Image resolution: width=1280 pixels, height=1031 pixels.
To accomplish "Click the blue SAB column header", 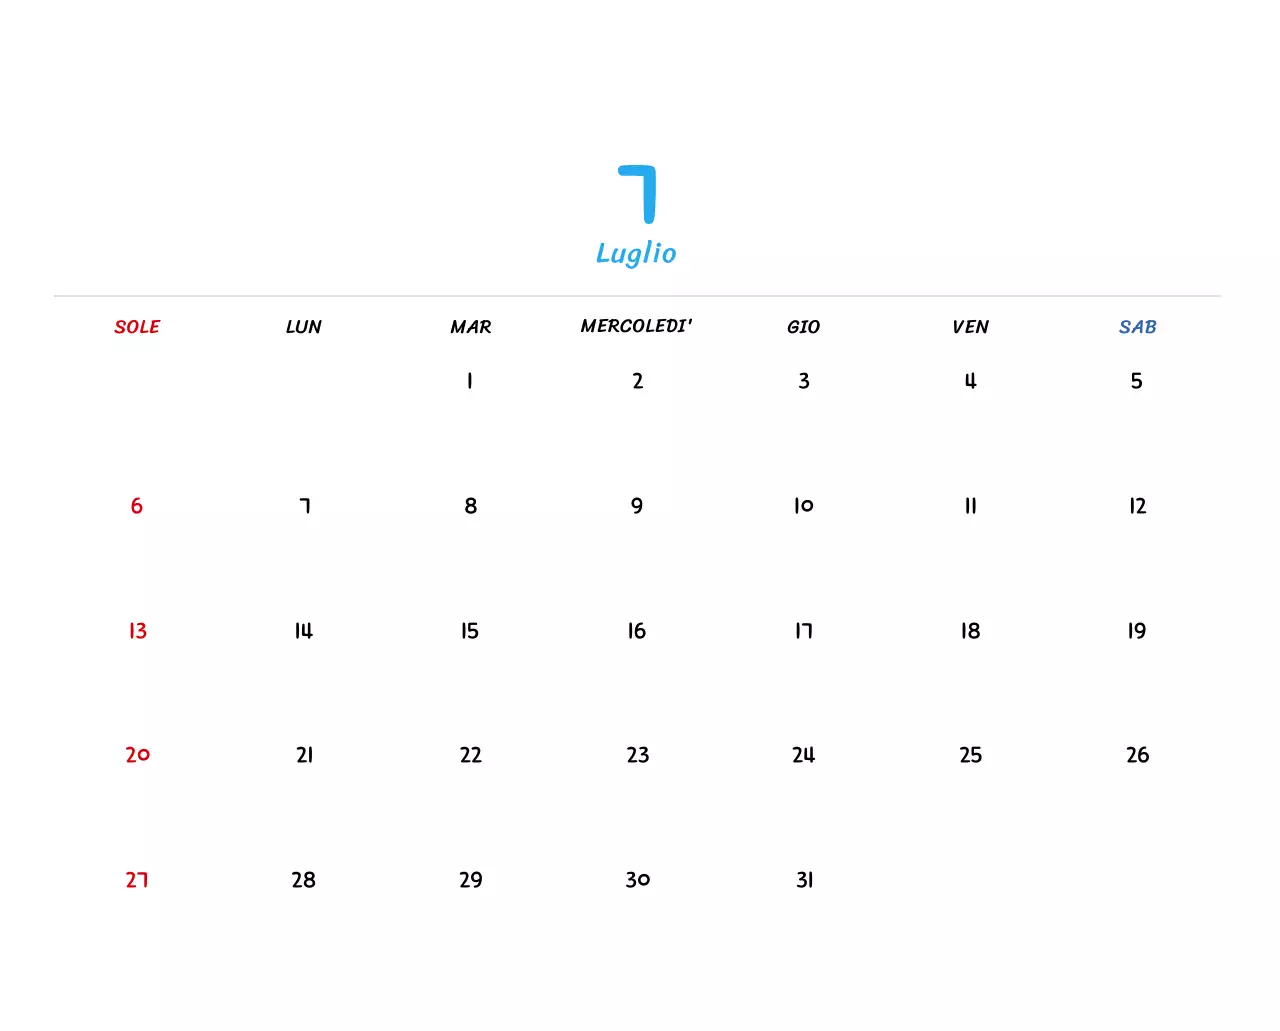I will (1137, 326).
